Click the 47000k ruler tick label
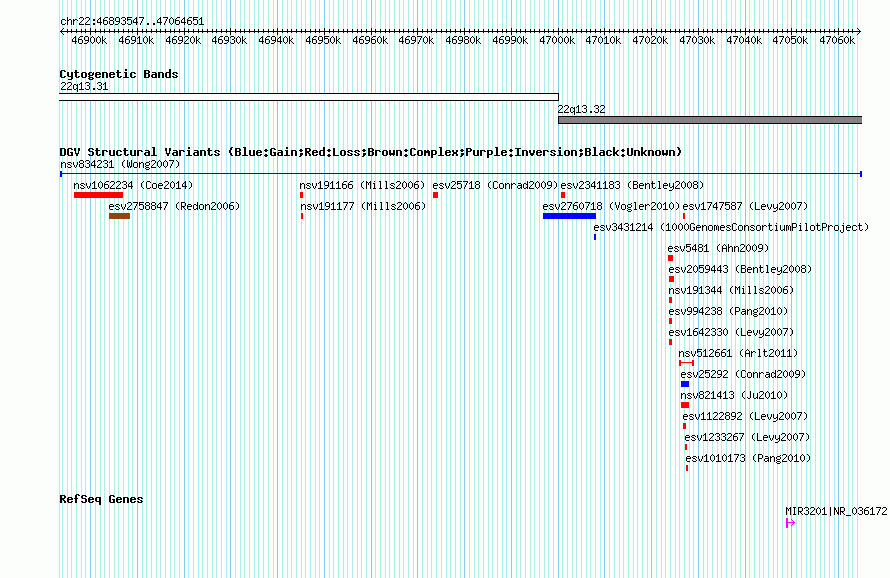Screen dimensions: 890x578 (x=557, y=41)
